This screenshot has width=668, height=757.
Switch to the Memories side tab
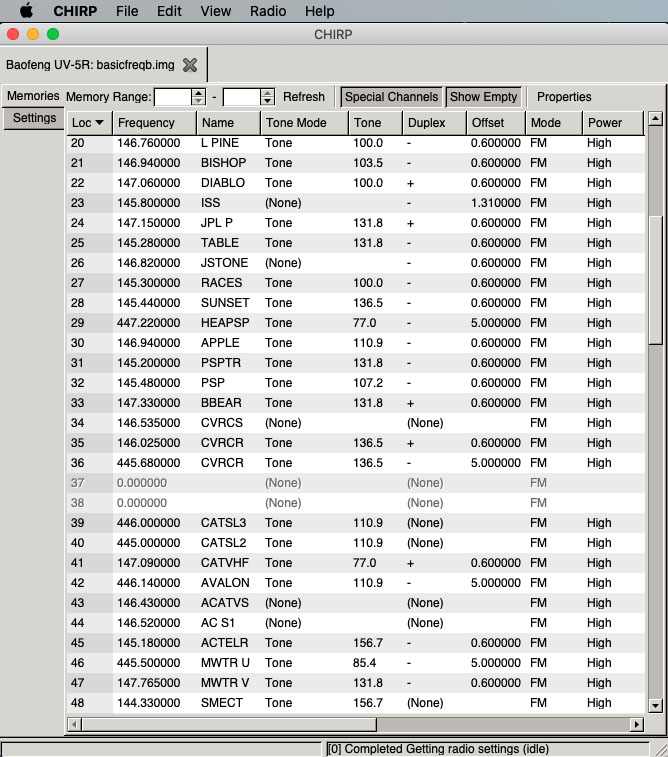point(33,96)
